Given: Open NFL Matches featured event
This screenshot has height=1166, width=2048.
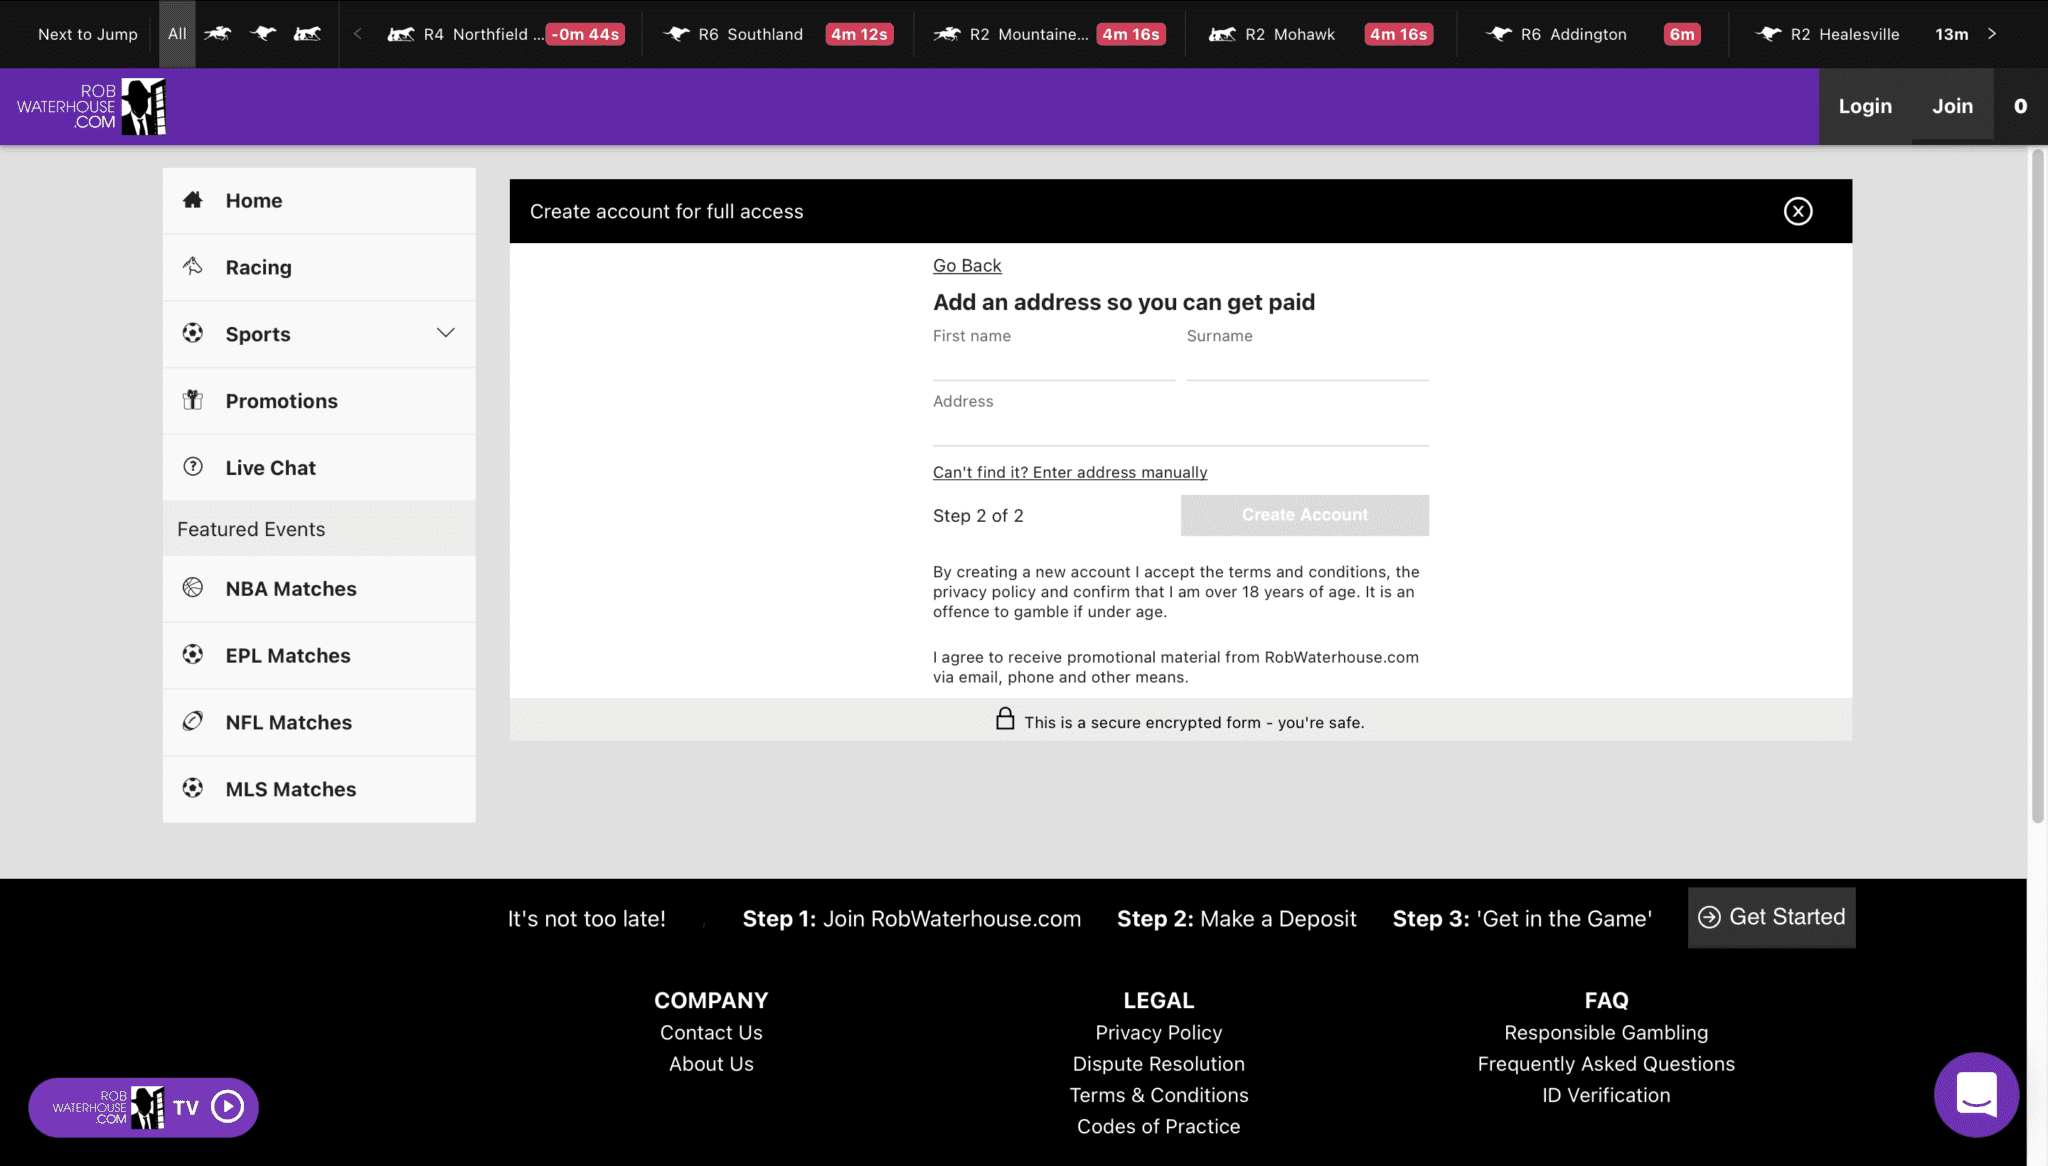Looking at the screenshot, I should click(x=319, y=723).
